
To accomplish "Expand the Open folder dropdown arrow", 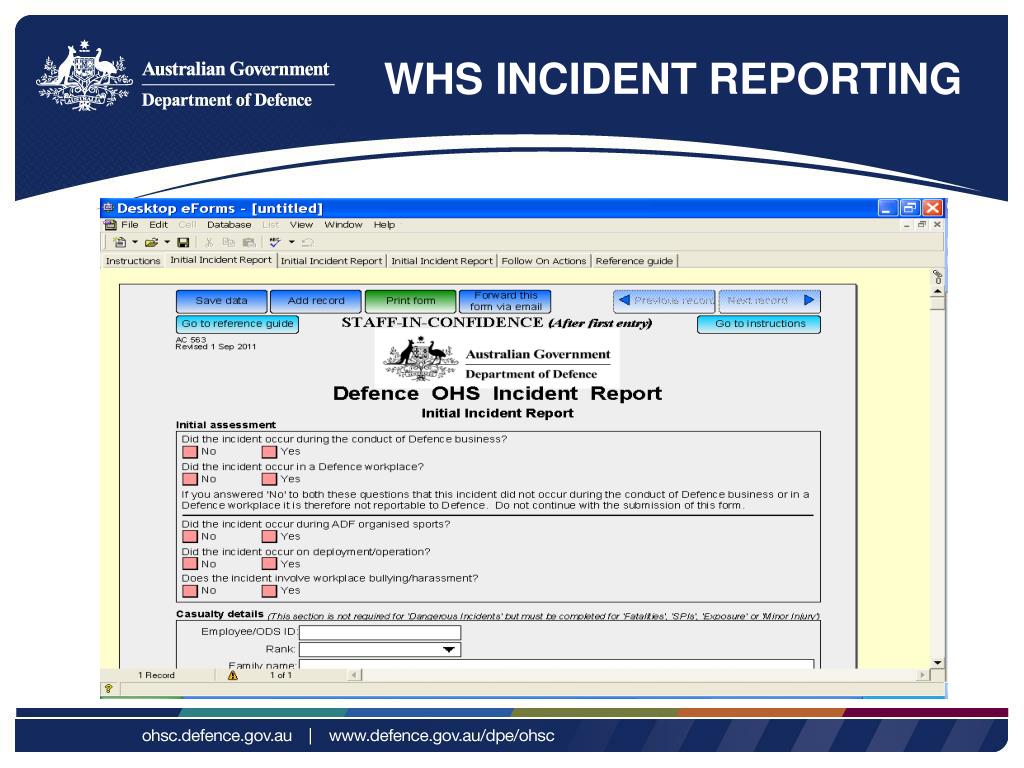I will point(167,242).
